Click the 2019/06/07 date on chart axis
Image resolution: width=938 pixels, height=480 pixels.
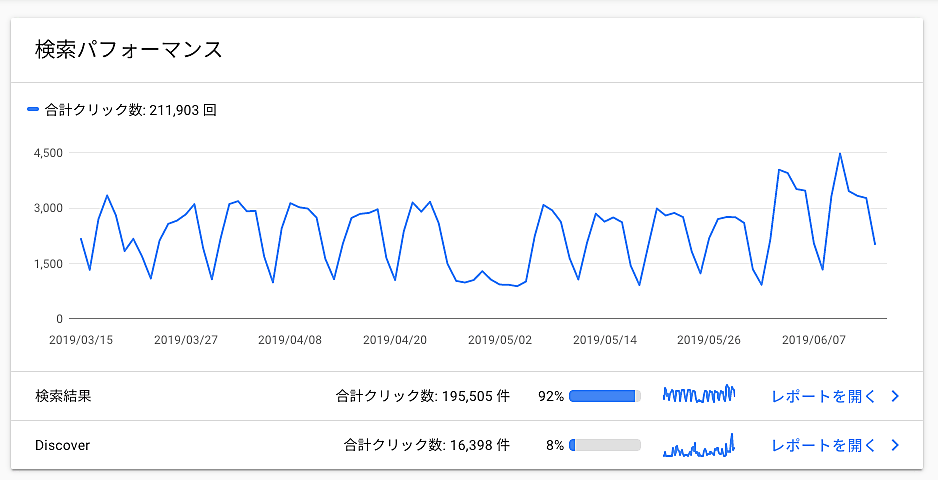pyautogui.click(x=814, y=340)
